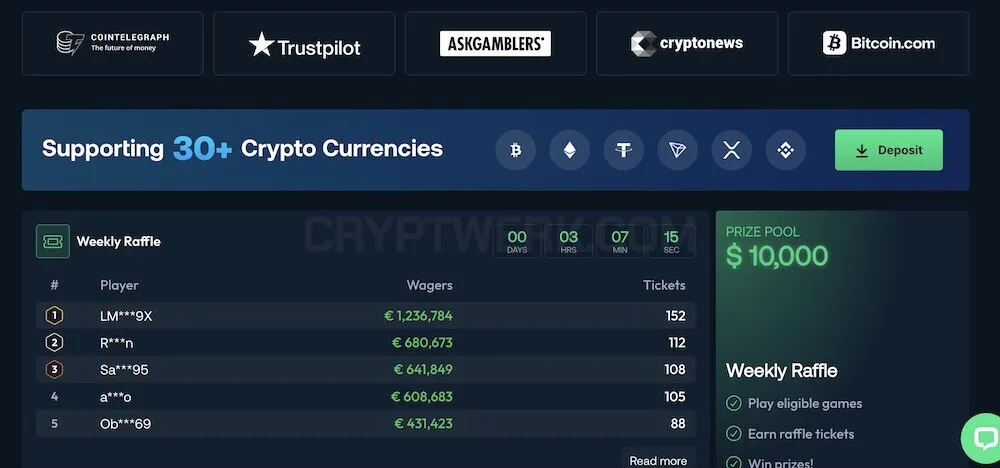Open the Read more link
Viewport: 1000px width, 468px height.
coord(658,459)
